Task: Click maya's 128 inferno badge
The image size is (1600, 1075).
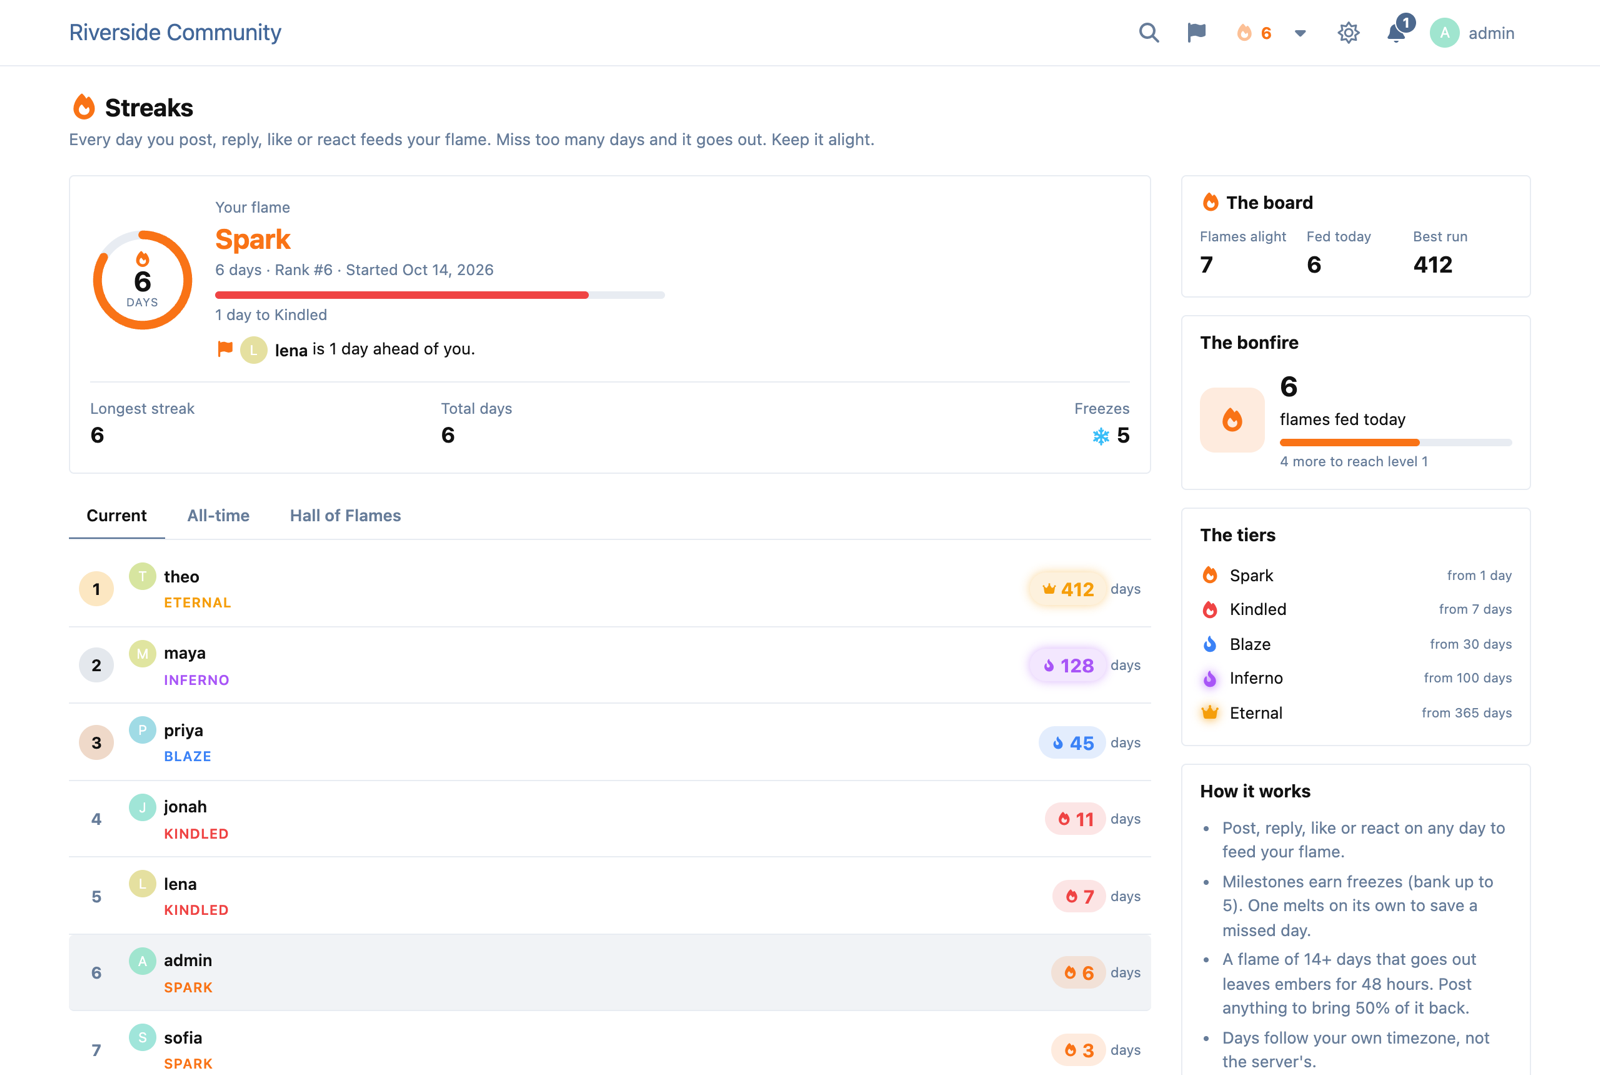Action: 1067,665
